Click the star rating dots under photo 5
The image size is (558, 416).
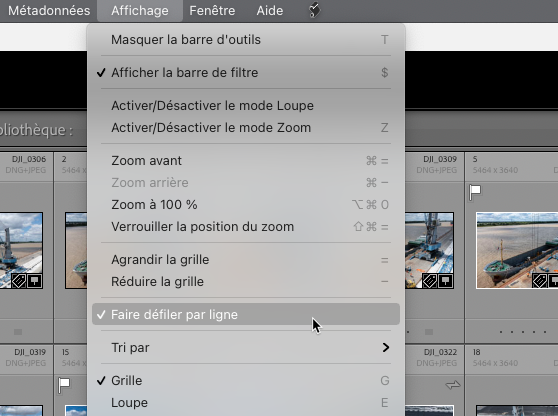point(523,332)
